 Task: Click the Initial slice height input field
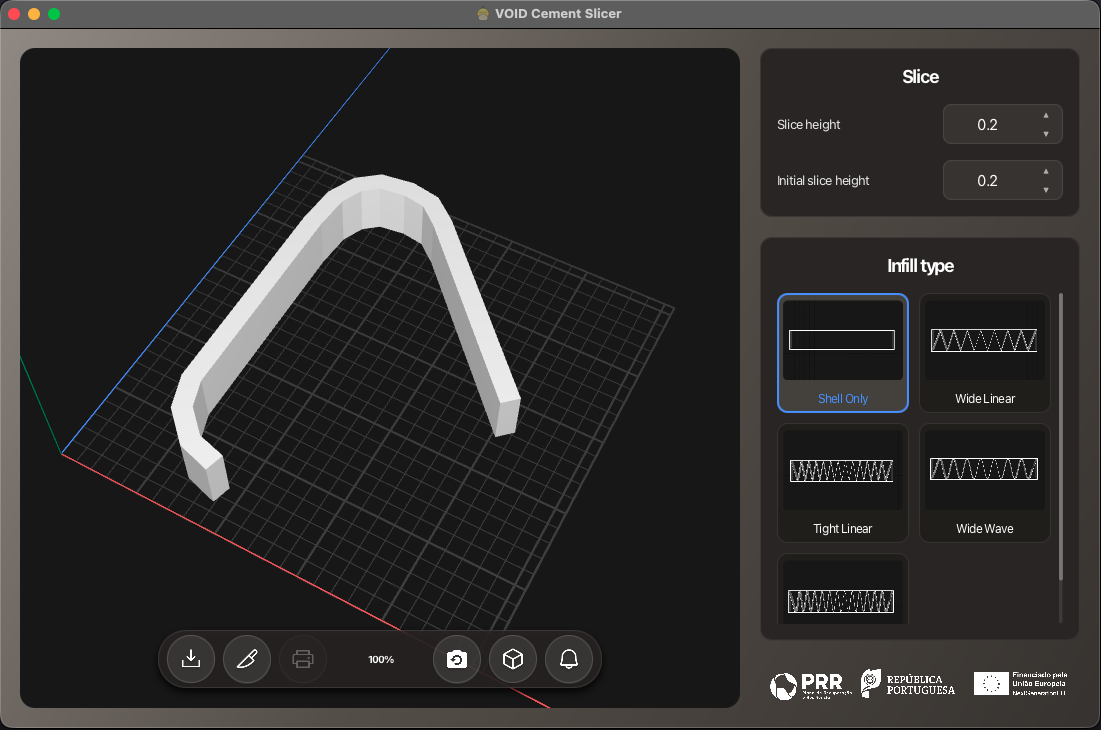pyautogui.click(x=1003, y=180)
